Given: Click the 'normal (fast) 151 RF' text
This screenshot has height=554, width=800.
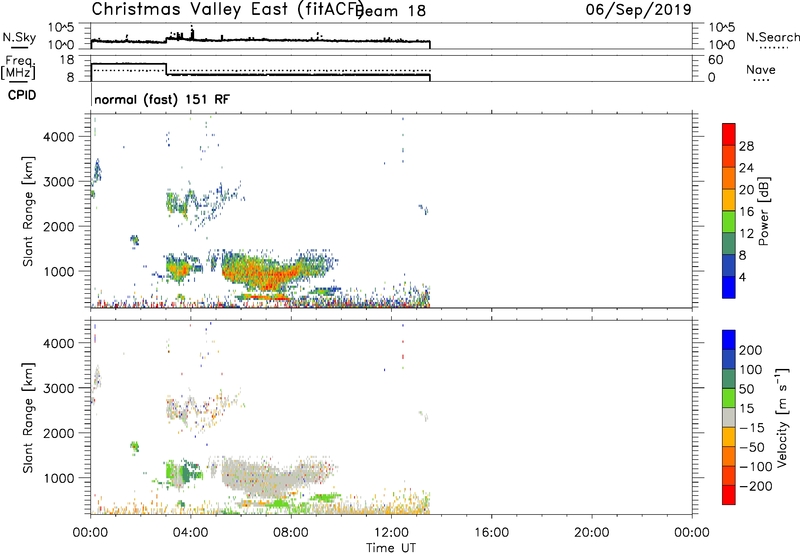Looking at the screenshot, I should [162, 99].
